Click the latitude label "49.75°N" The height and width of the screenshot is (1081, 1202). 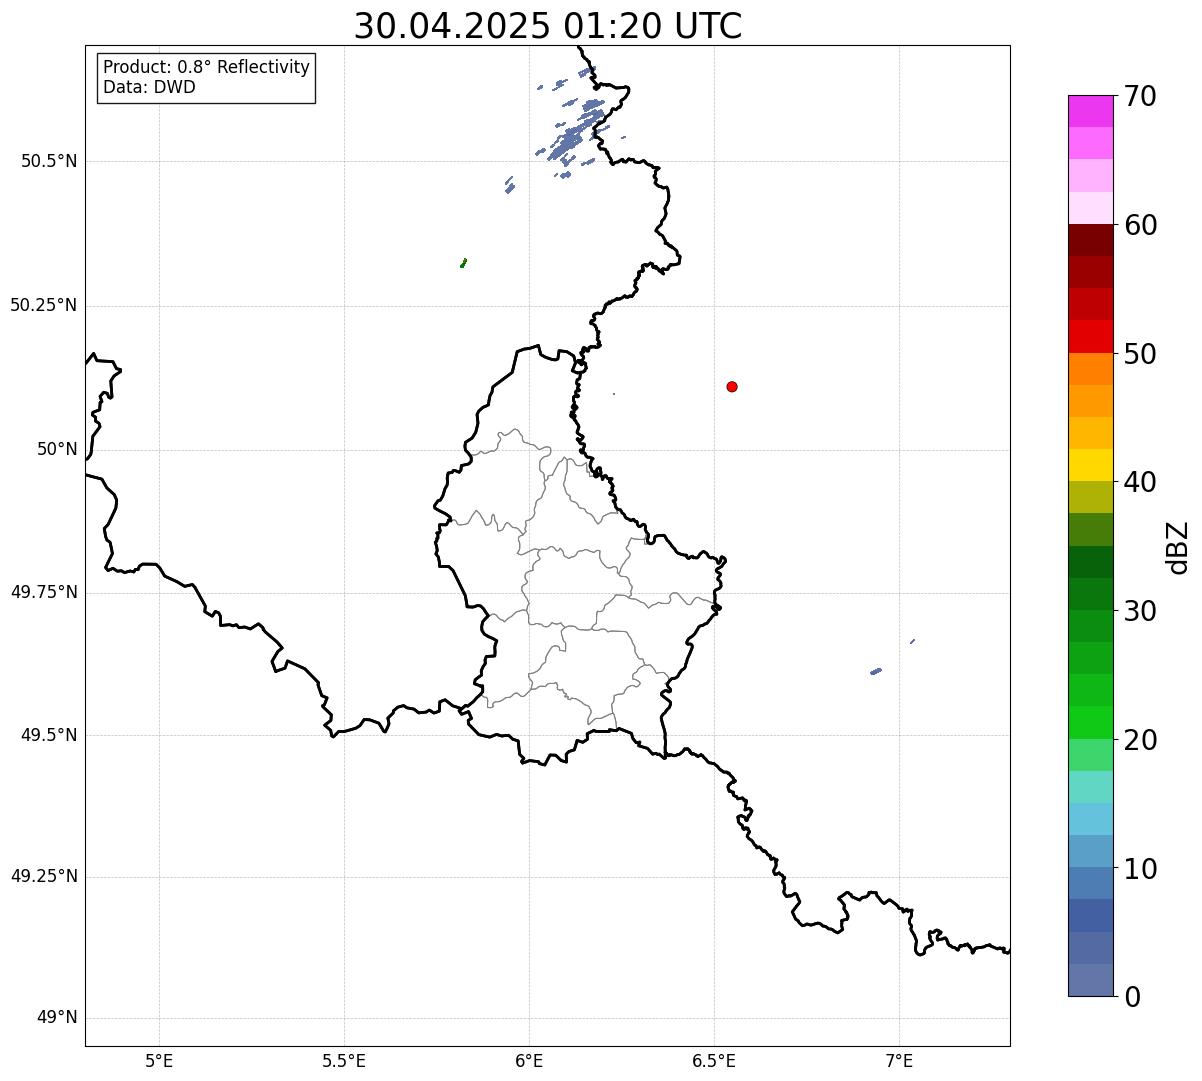tap(43, 592)
